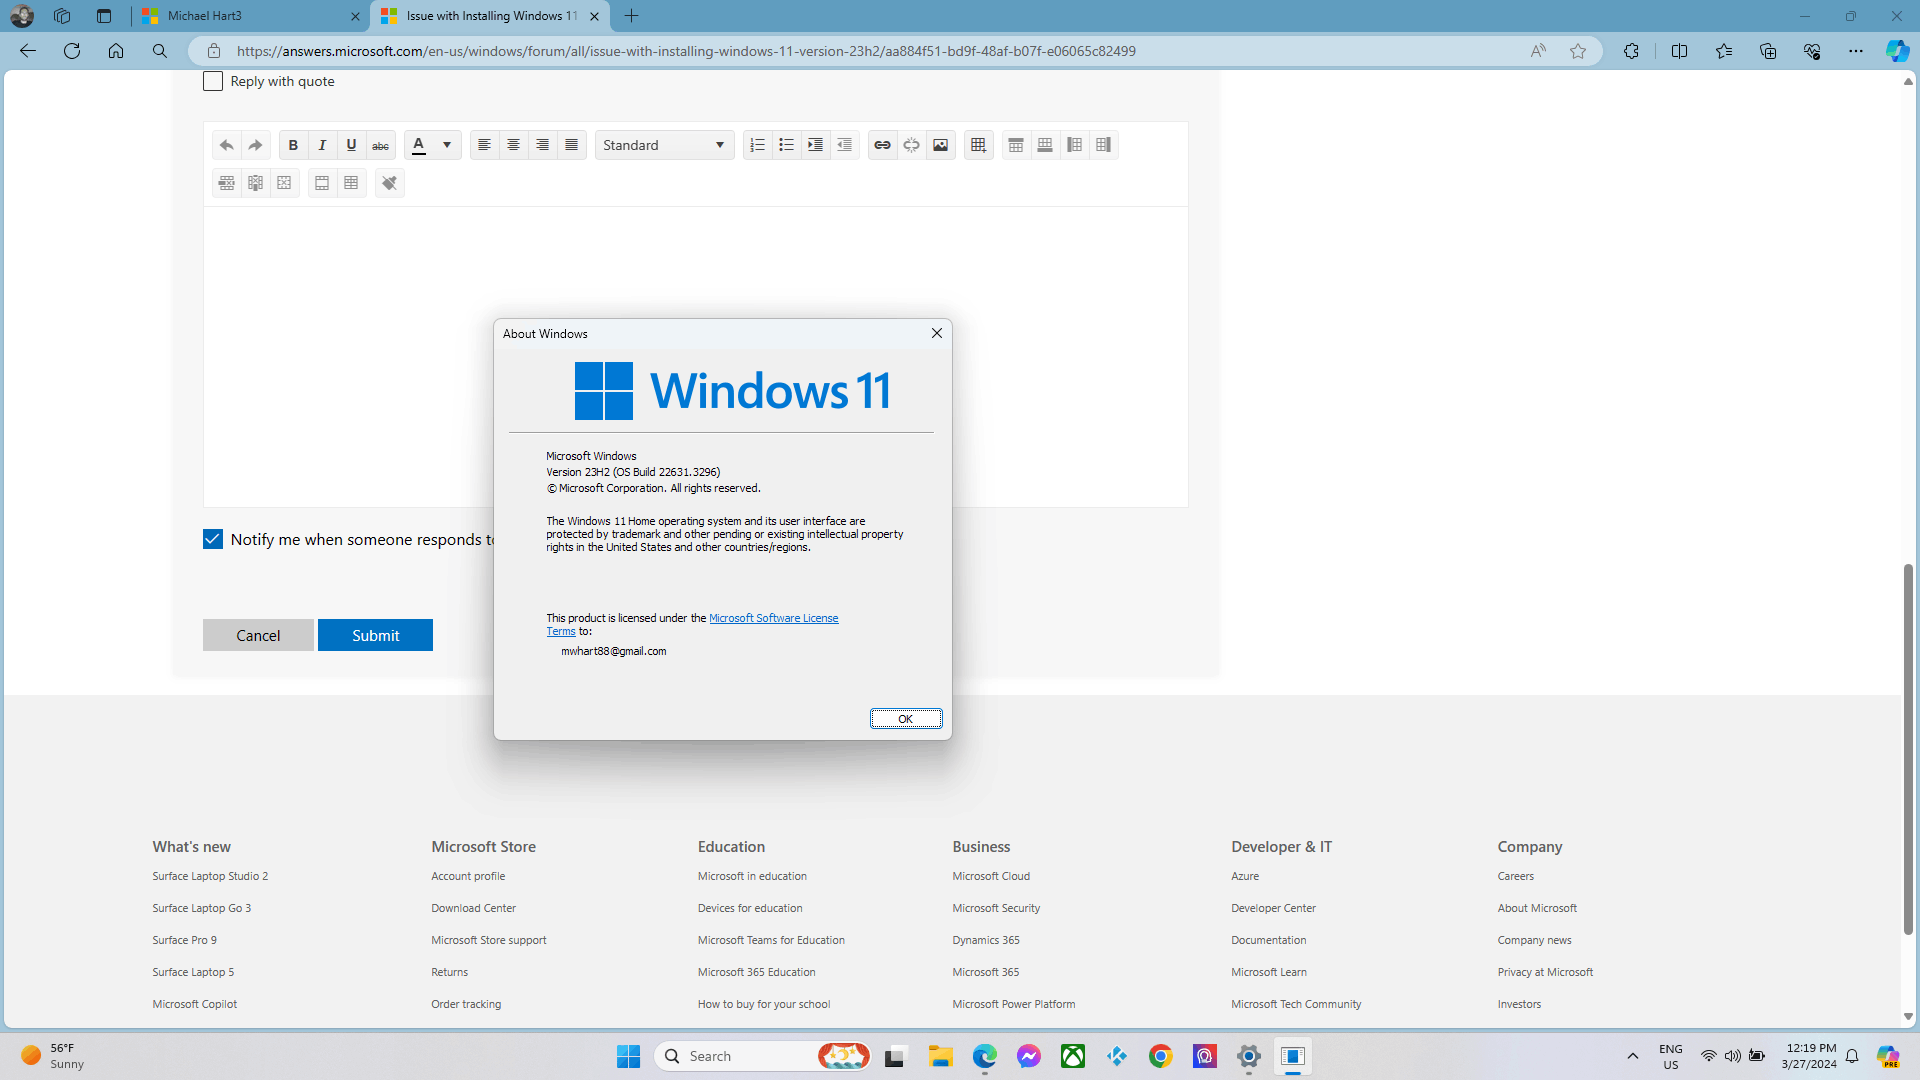Open a new browser tab
The height and width of the screenshot is (1080, 1920).
click(x=631, y=16)
